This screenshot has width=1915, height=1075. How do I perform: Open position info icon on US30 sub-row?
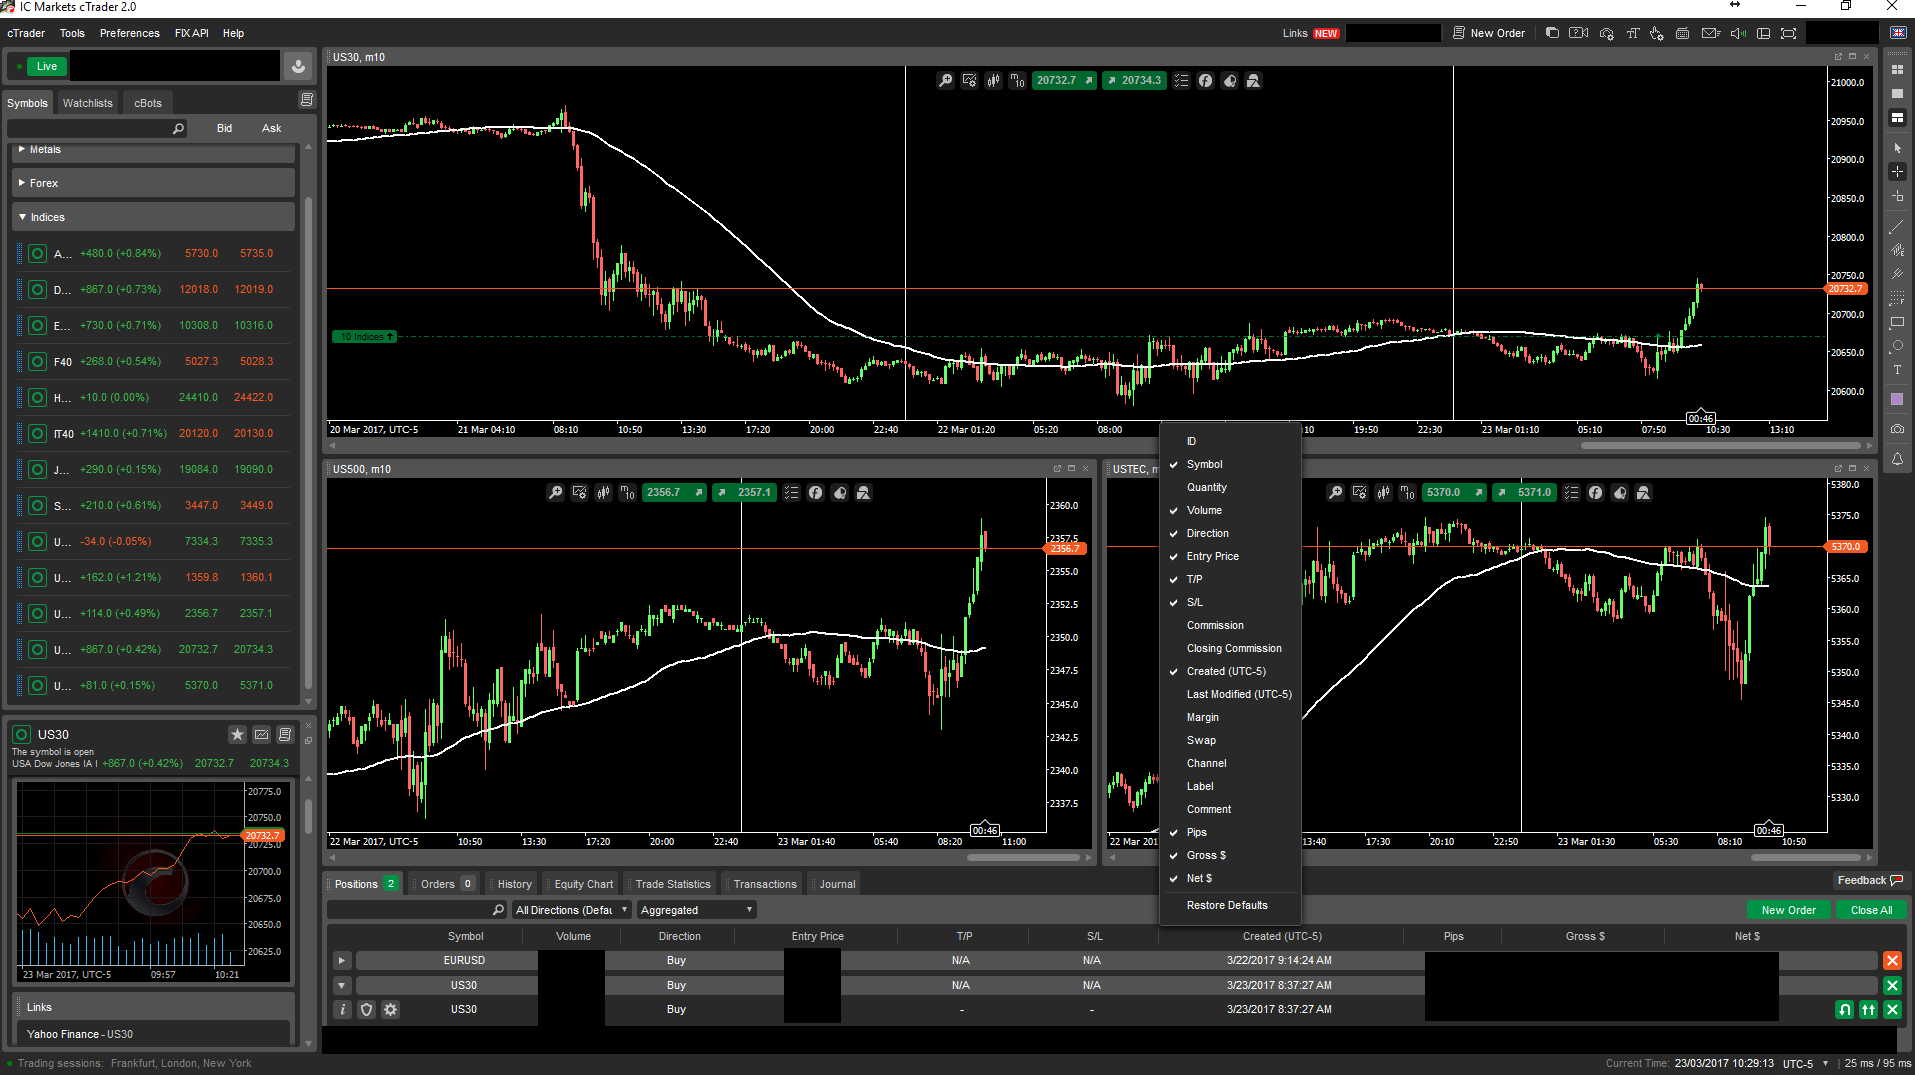coord(342,1010)
